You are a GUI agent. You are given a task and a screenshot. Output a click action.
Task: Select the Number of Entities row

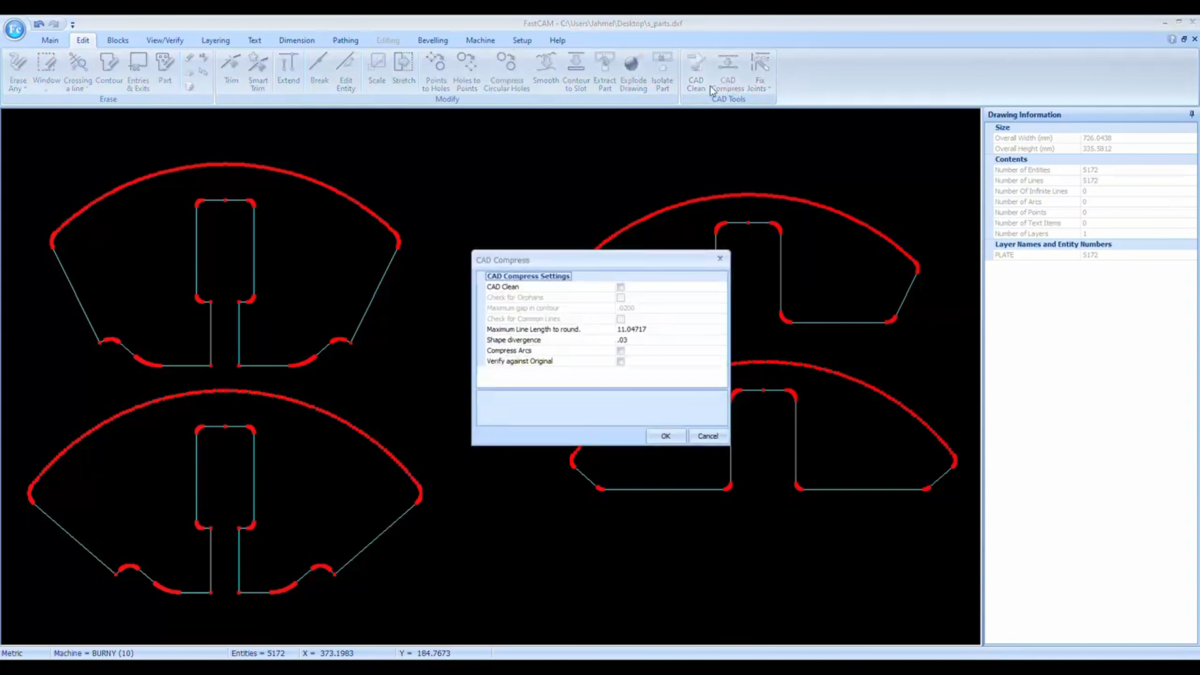pos(1091,170)
